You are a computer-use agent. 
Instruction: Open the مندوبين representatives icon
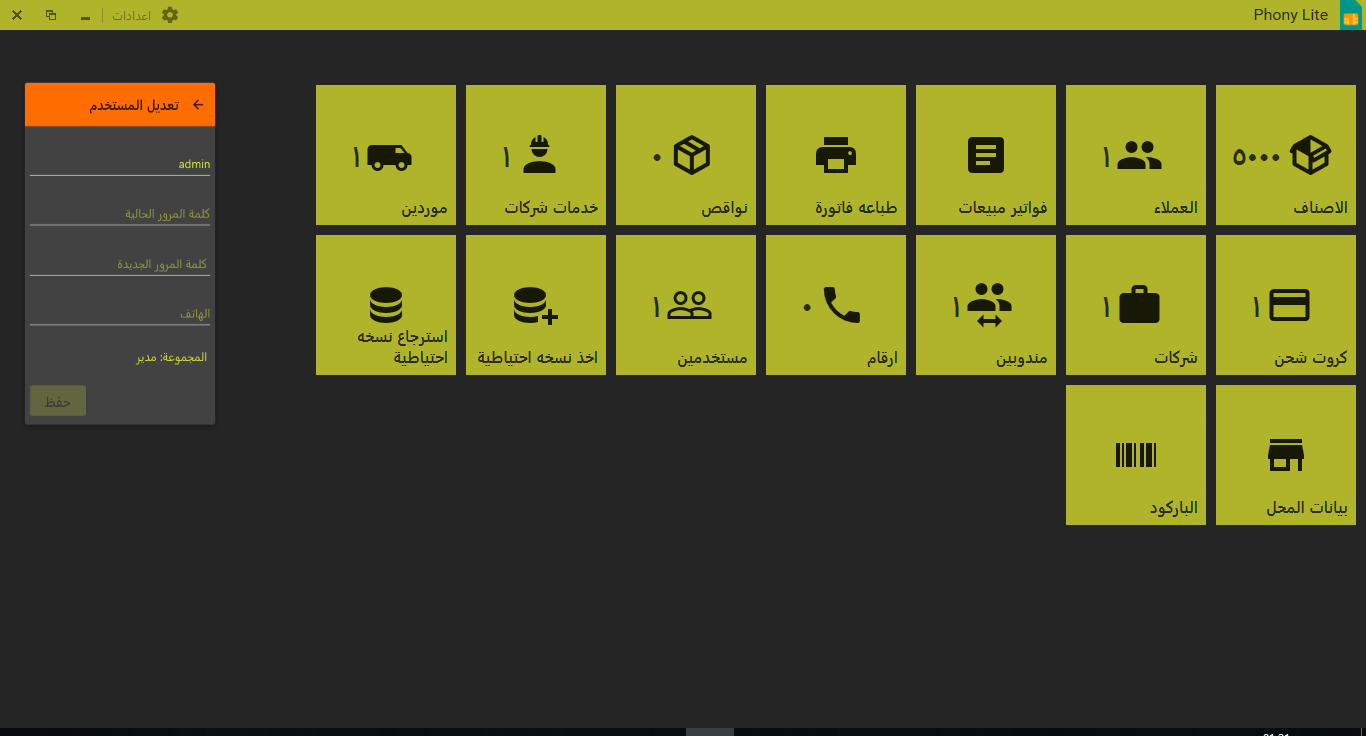[x=990, y=305]
